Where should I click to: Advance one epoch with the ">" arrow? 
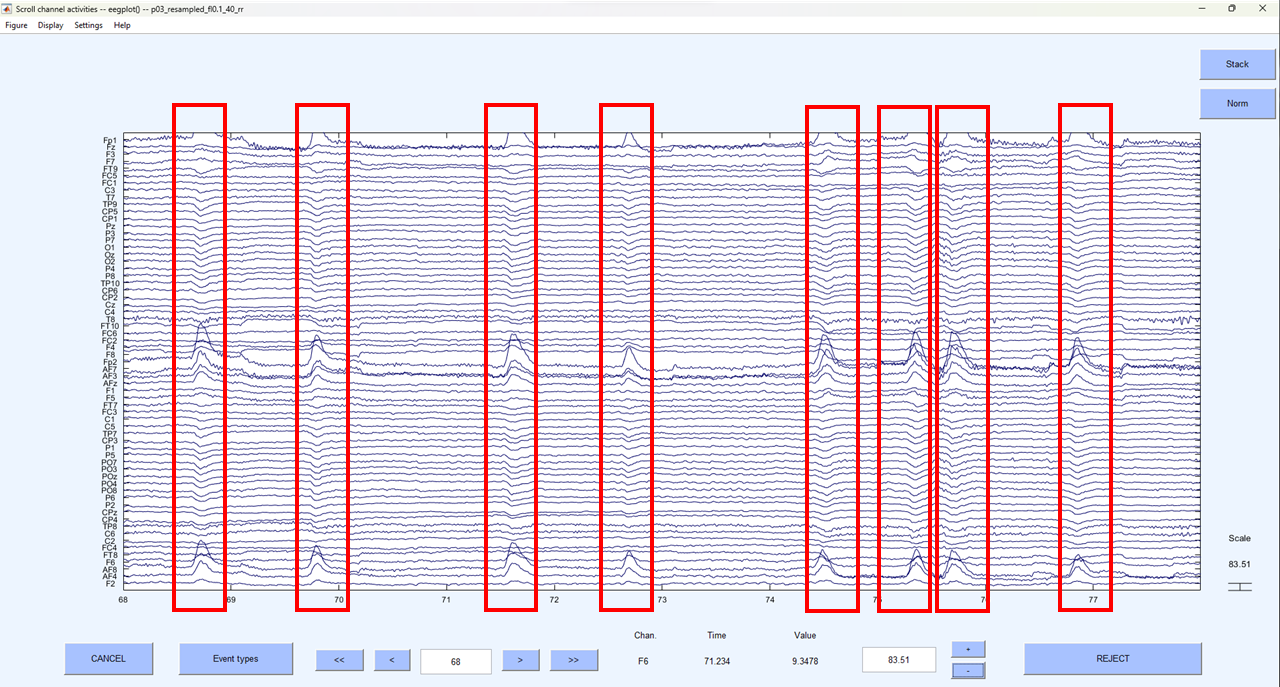coord(520,660)
